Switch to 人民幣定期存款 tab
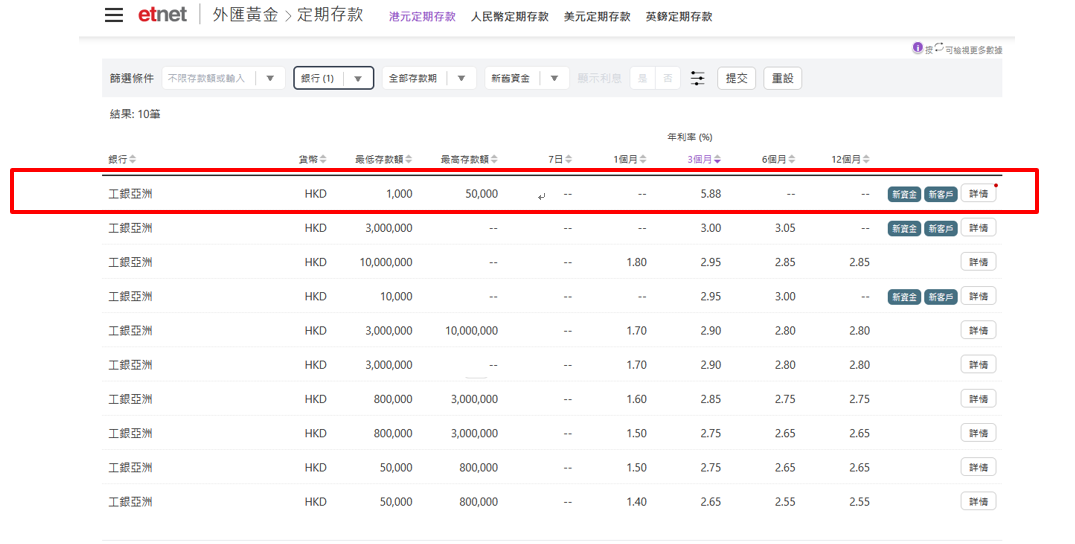The image size is (1075, 544). click(509, 16)
